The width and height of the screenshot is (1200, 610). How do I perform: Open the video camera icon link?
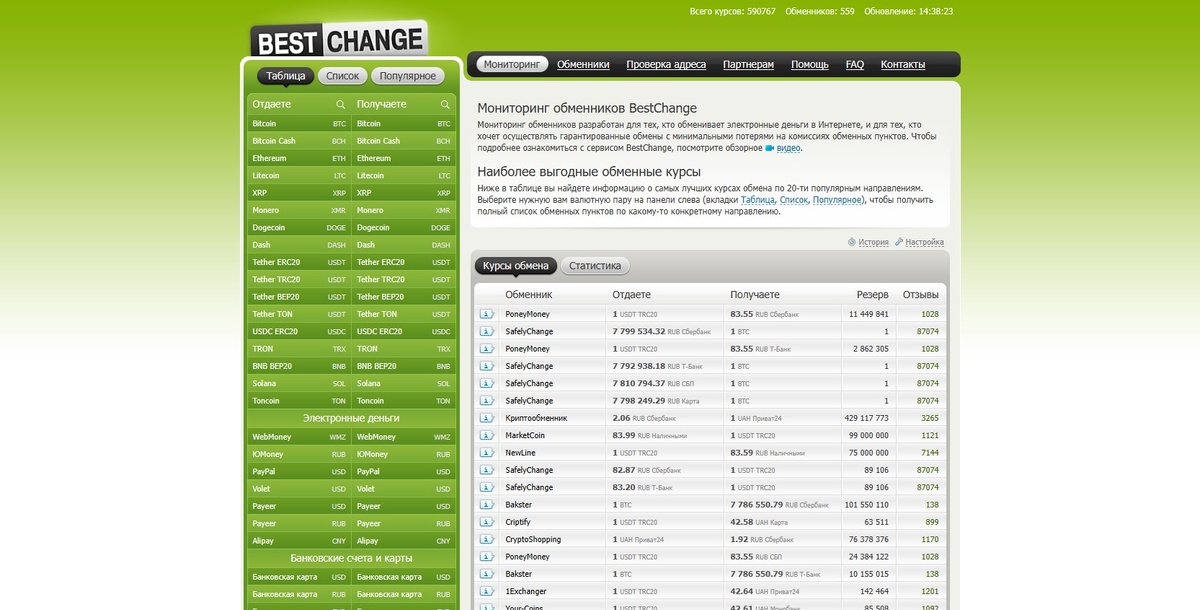click(x=770, y=148)
